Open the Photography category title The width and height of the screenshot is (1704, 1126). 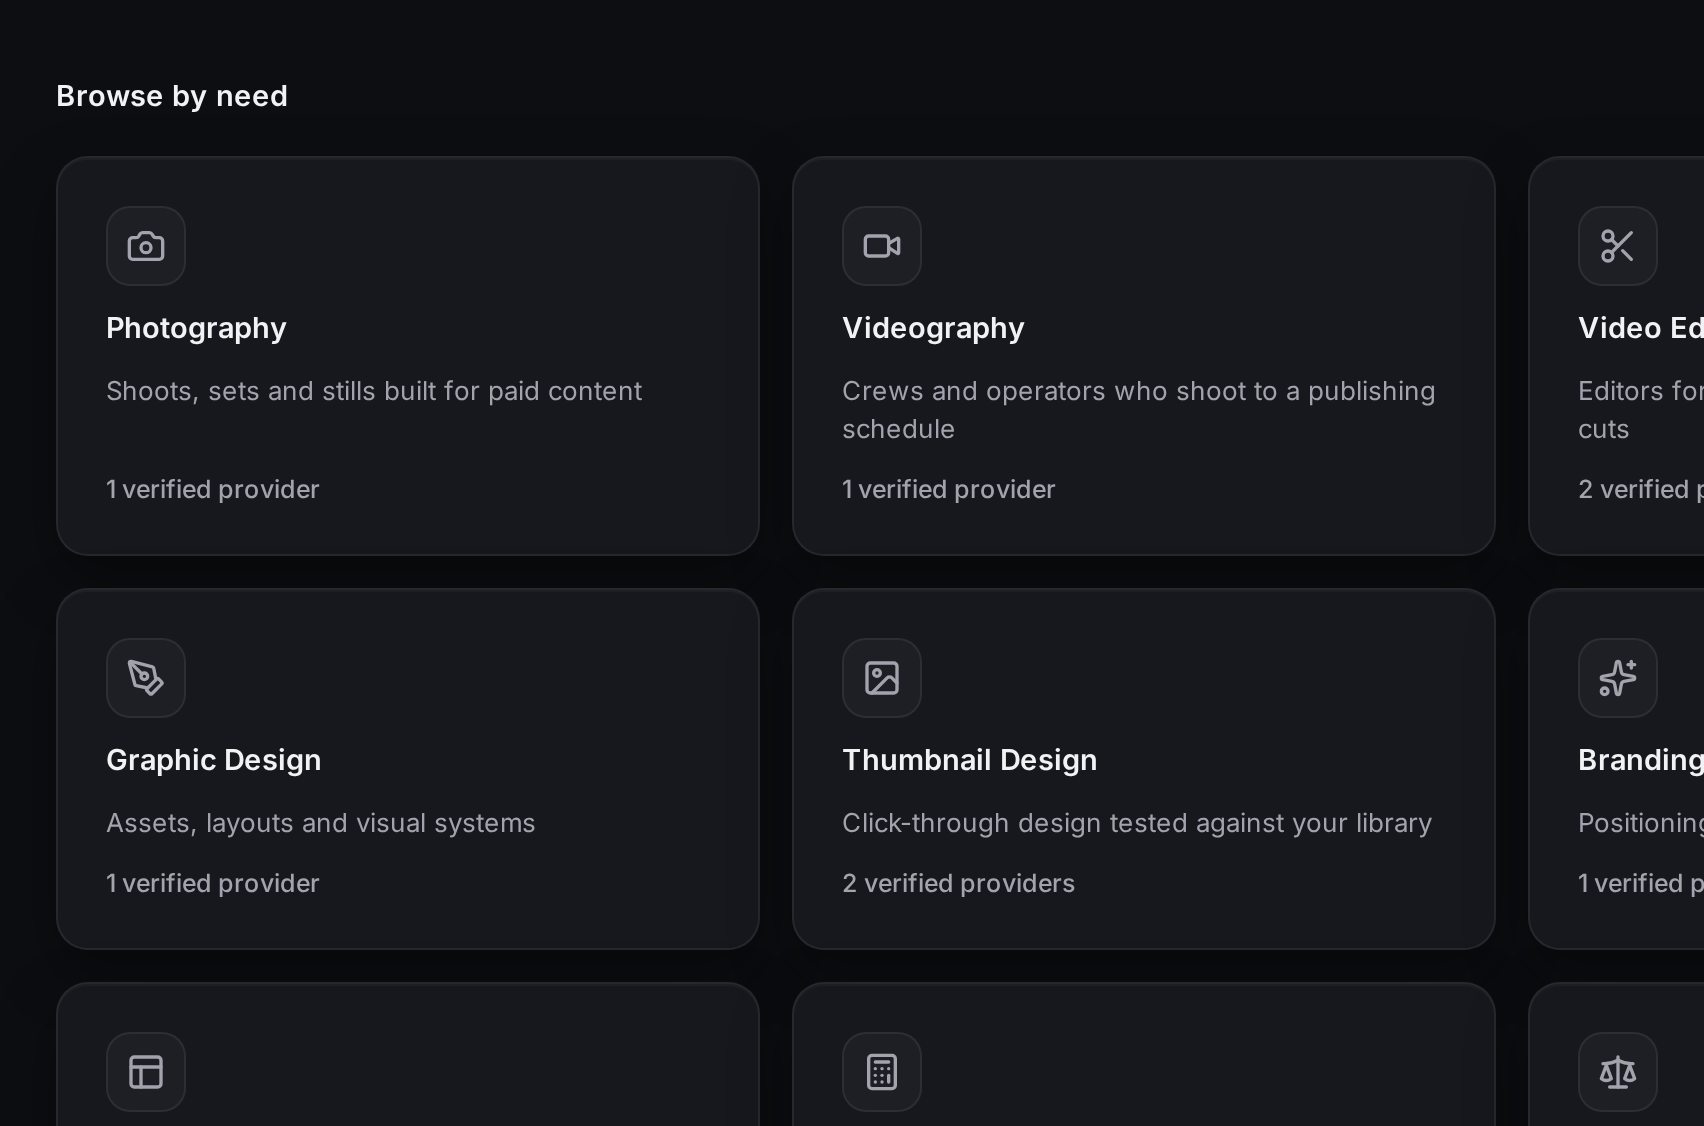pyautogui.click(x=196, y=328)
